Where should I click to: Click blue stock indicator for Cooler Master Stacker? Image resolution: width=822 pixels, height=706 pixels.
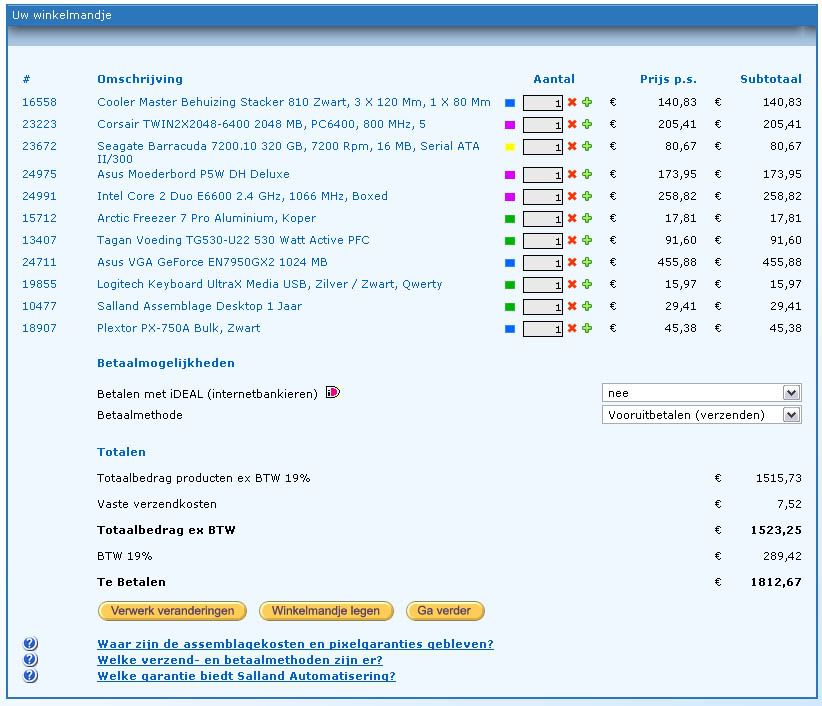510,103
